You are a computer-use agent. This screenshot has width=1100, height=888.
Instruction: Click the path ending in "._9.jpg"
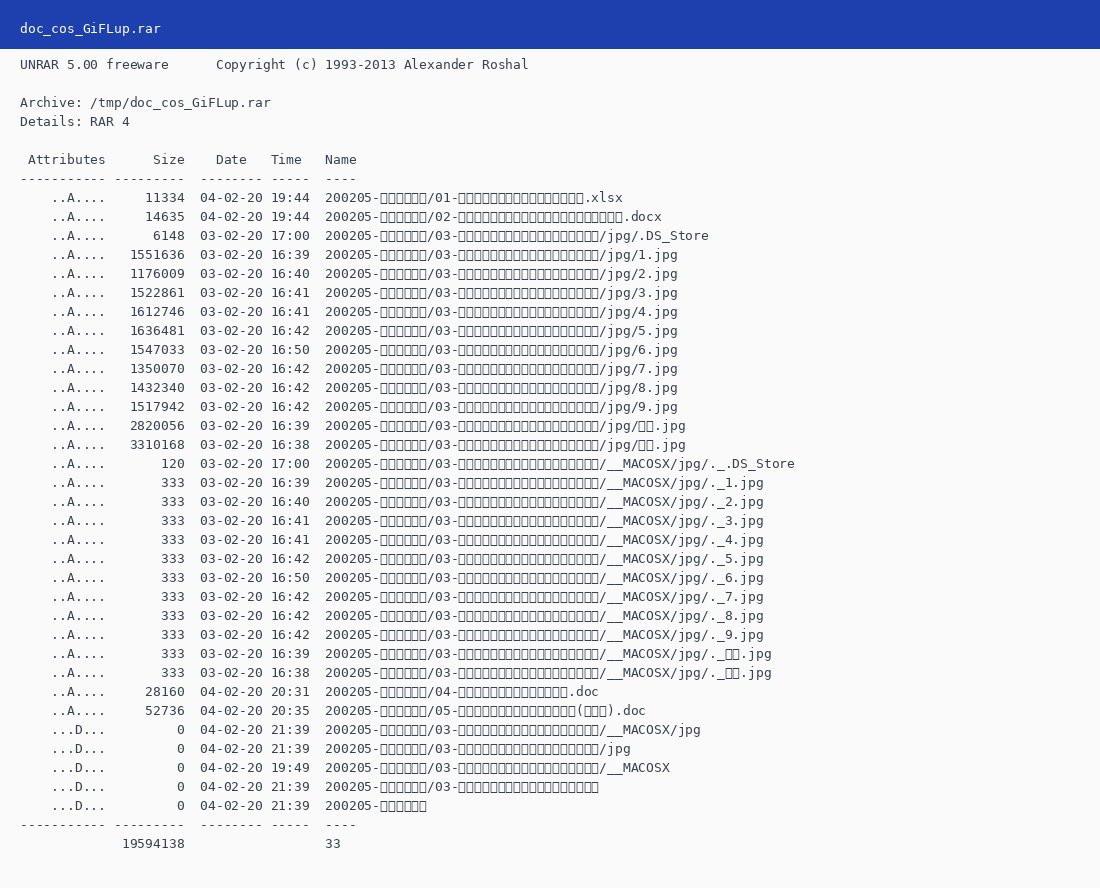544,635
